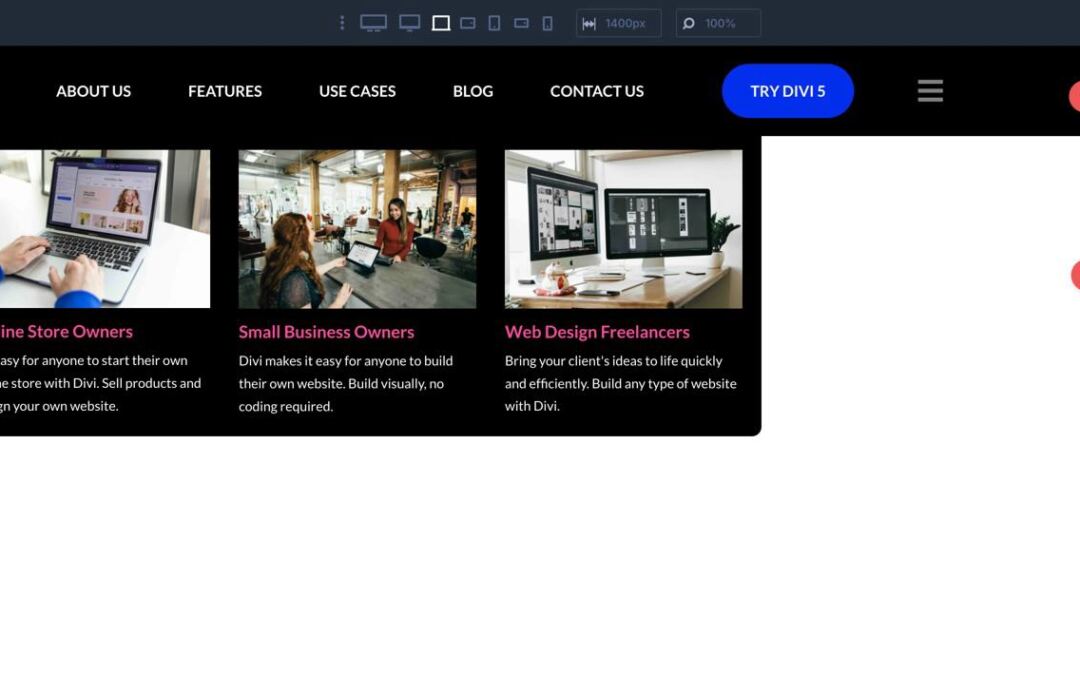Select the highlighted laptop breakpoint icon

[441, 23]
